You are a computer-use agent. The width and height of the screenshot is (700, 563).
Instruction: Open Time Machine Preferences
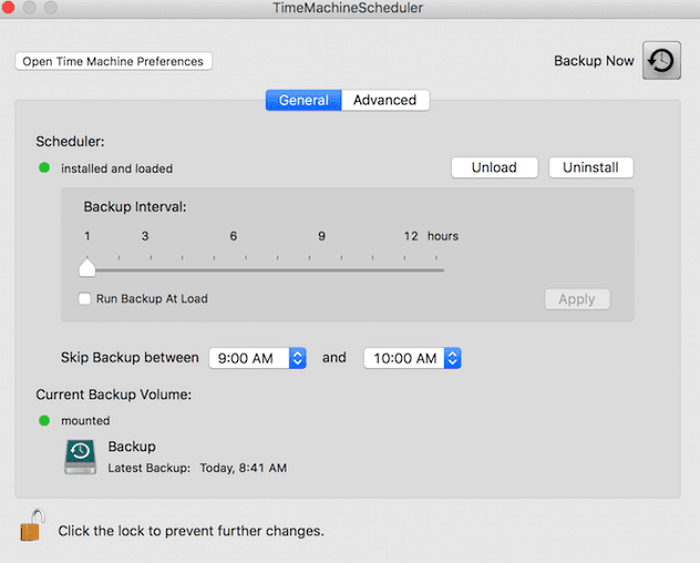point(113,61)
